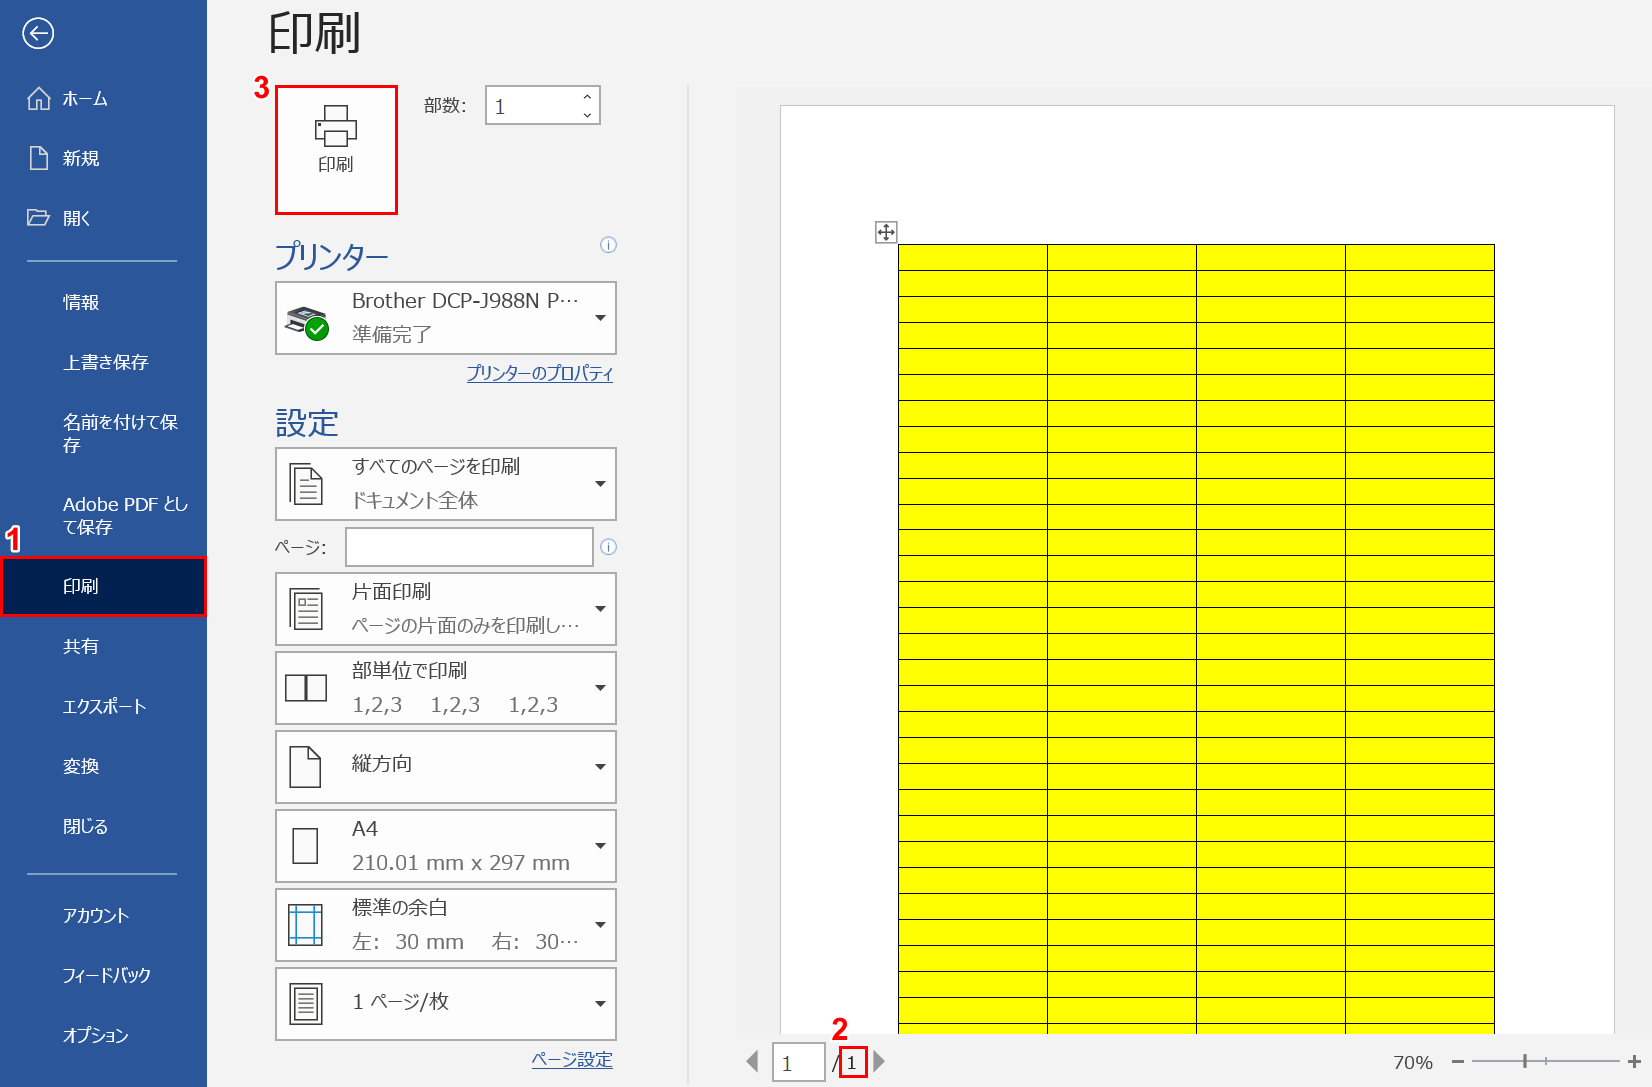Click the single-sided page icon

point(306,609)
